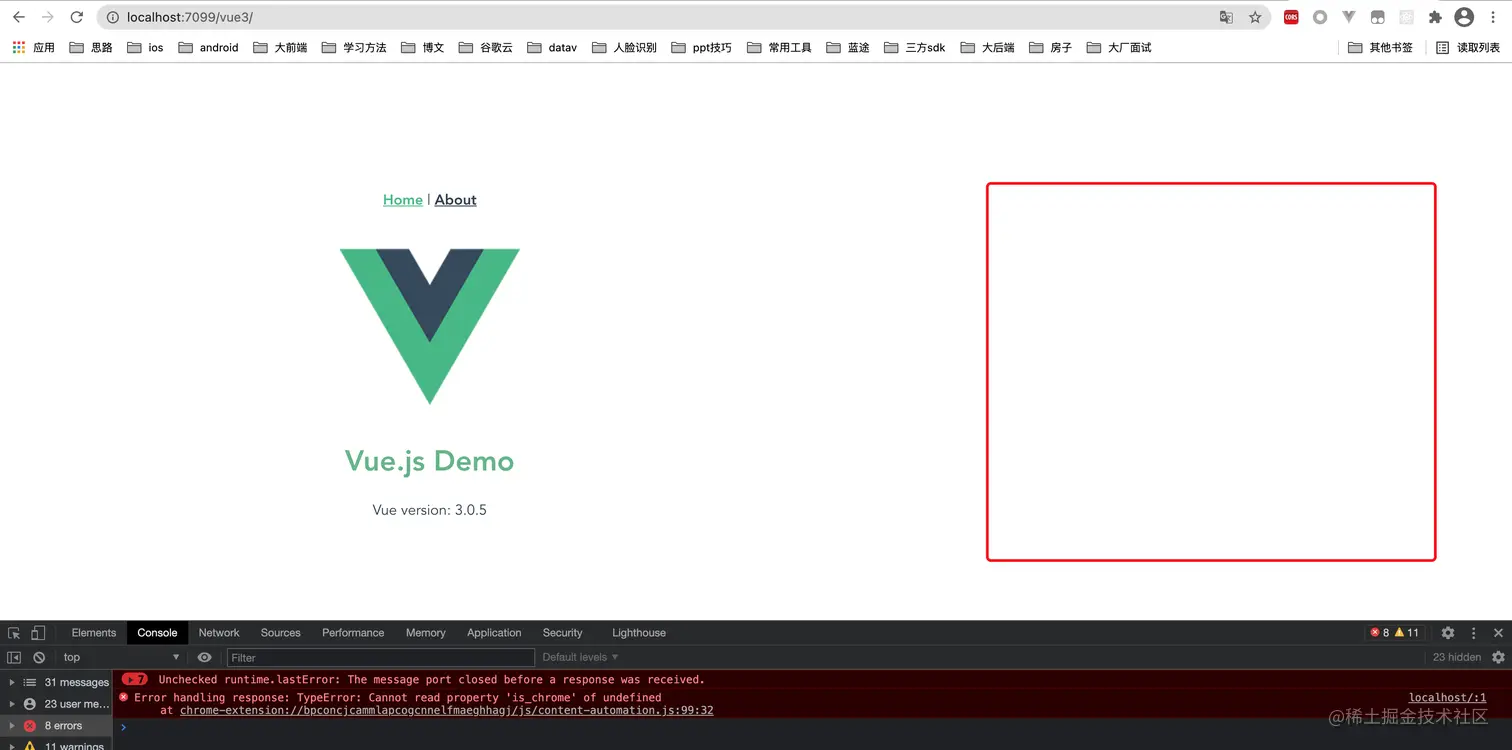Open the Google Translate icon in address bar
Viewport: 1512px width, 750px height.
pos(1226,17)
